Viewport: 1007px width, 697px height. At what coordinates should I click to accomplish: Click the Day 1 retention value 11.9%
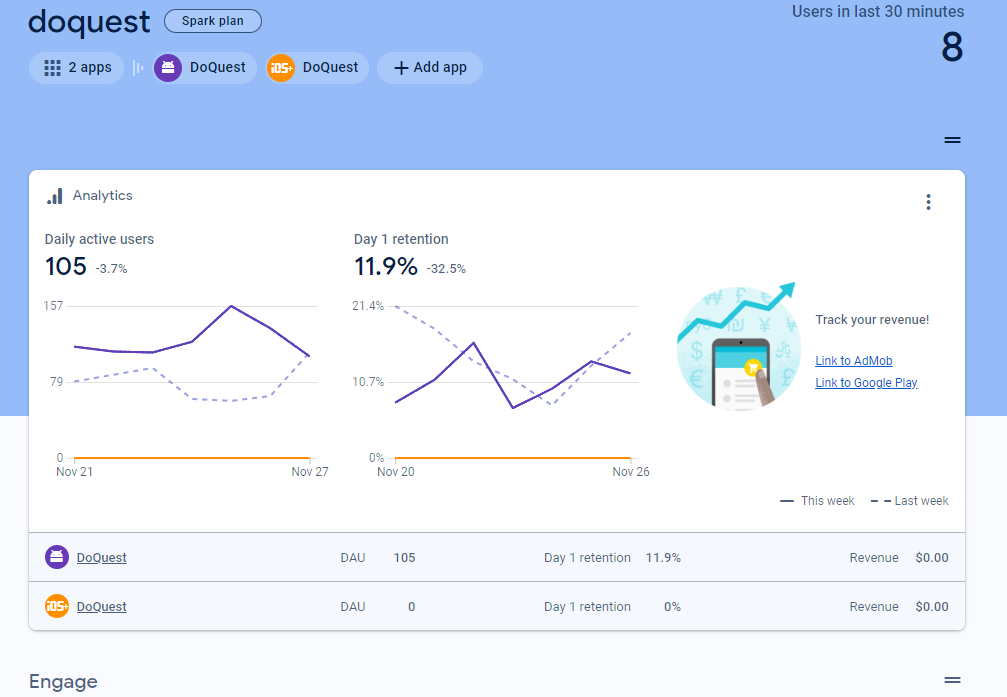pyautogui.click(x=385, y=266)
